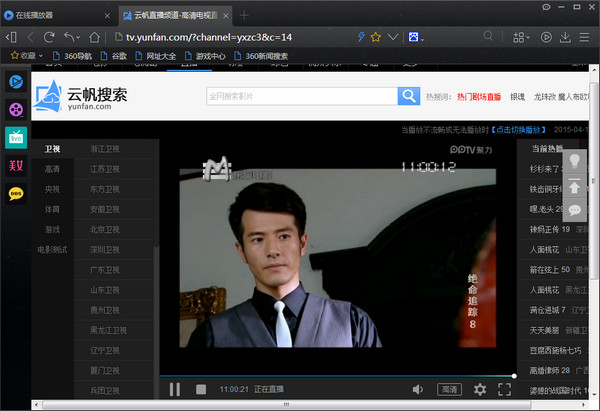This screenshot has width=600, height=411.
Task: Stop the video with the square button
Action: point(200,389)
